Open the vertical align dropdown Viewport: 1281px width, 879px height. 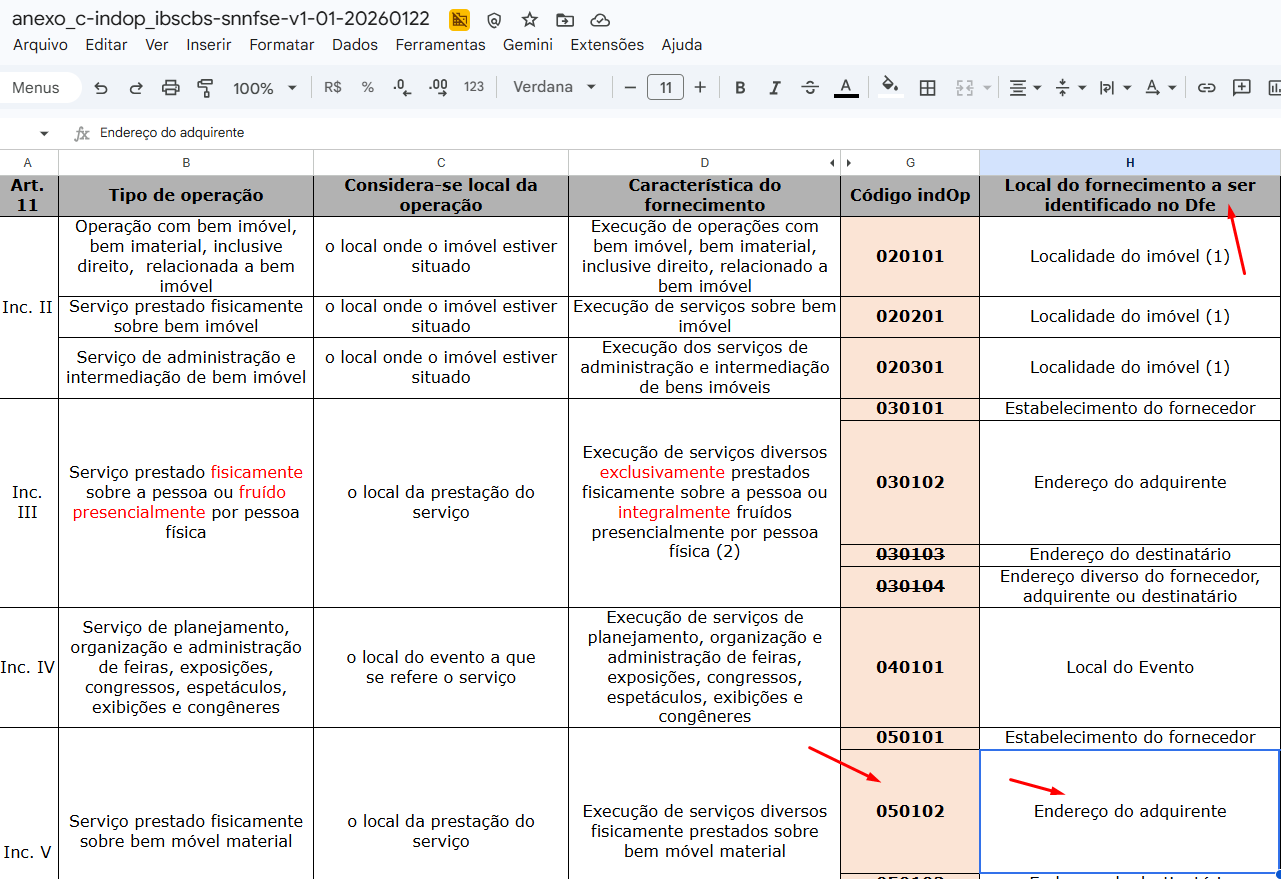1071,88
